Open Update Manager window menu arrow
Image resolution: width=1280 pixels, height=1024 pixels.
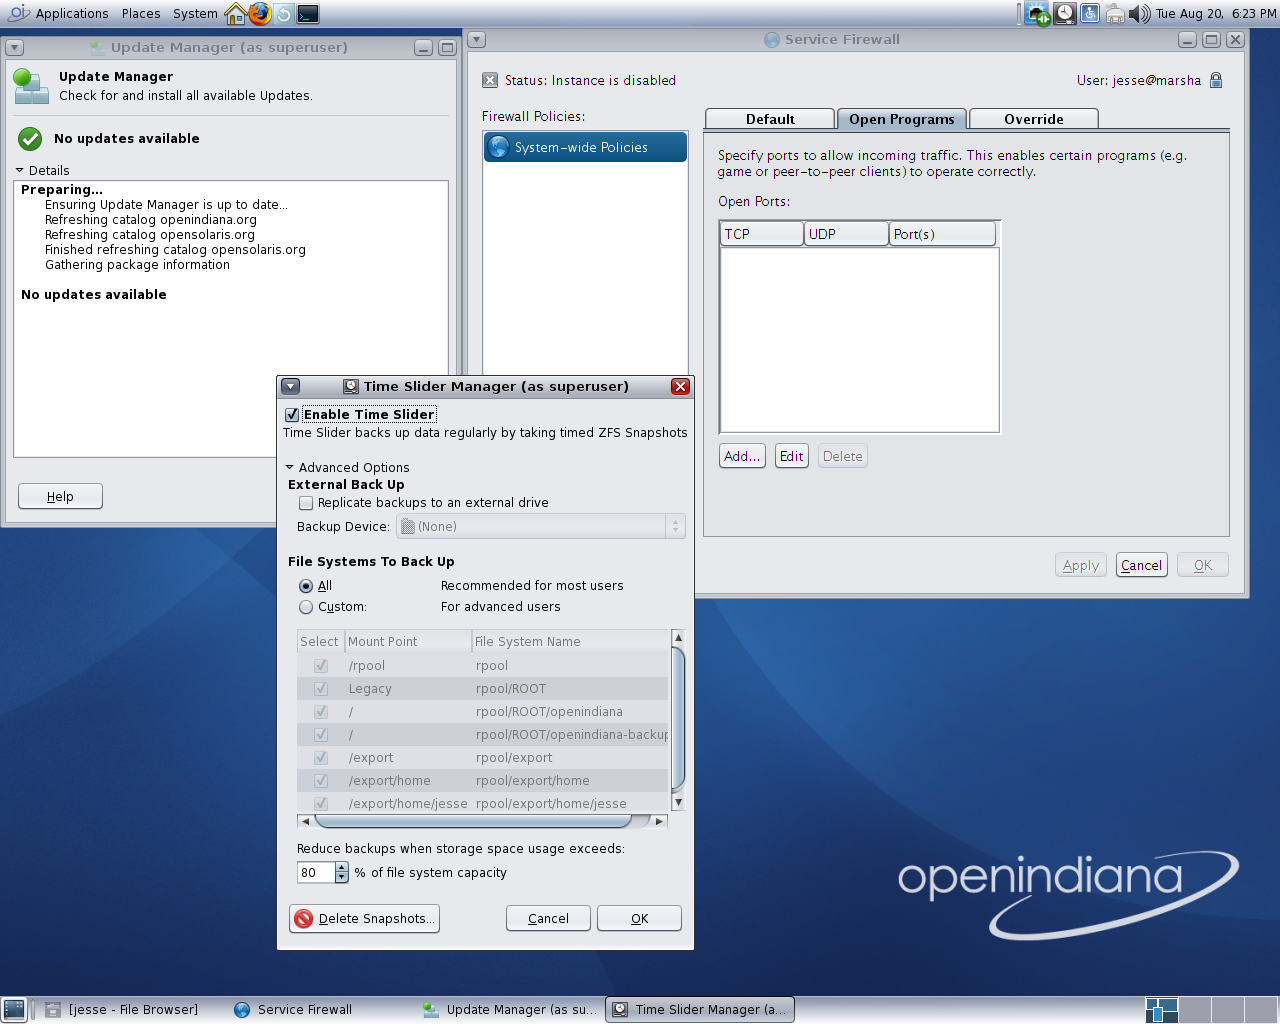pos(15,47)
